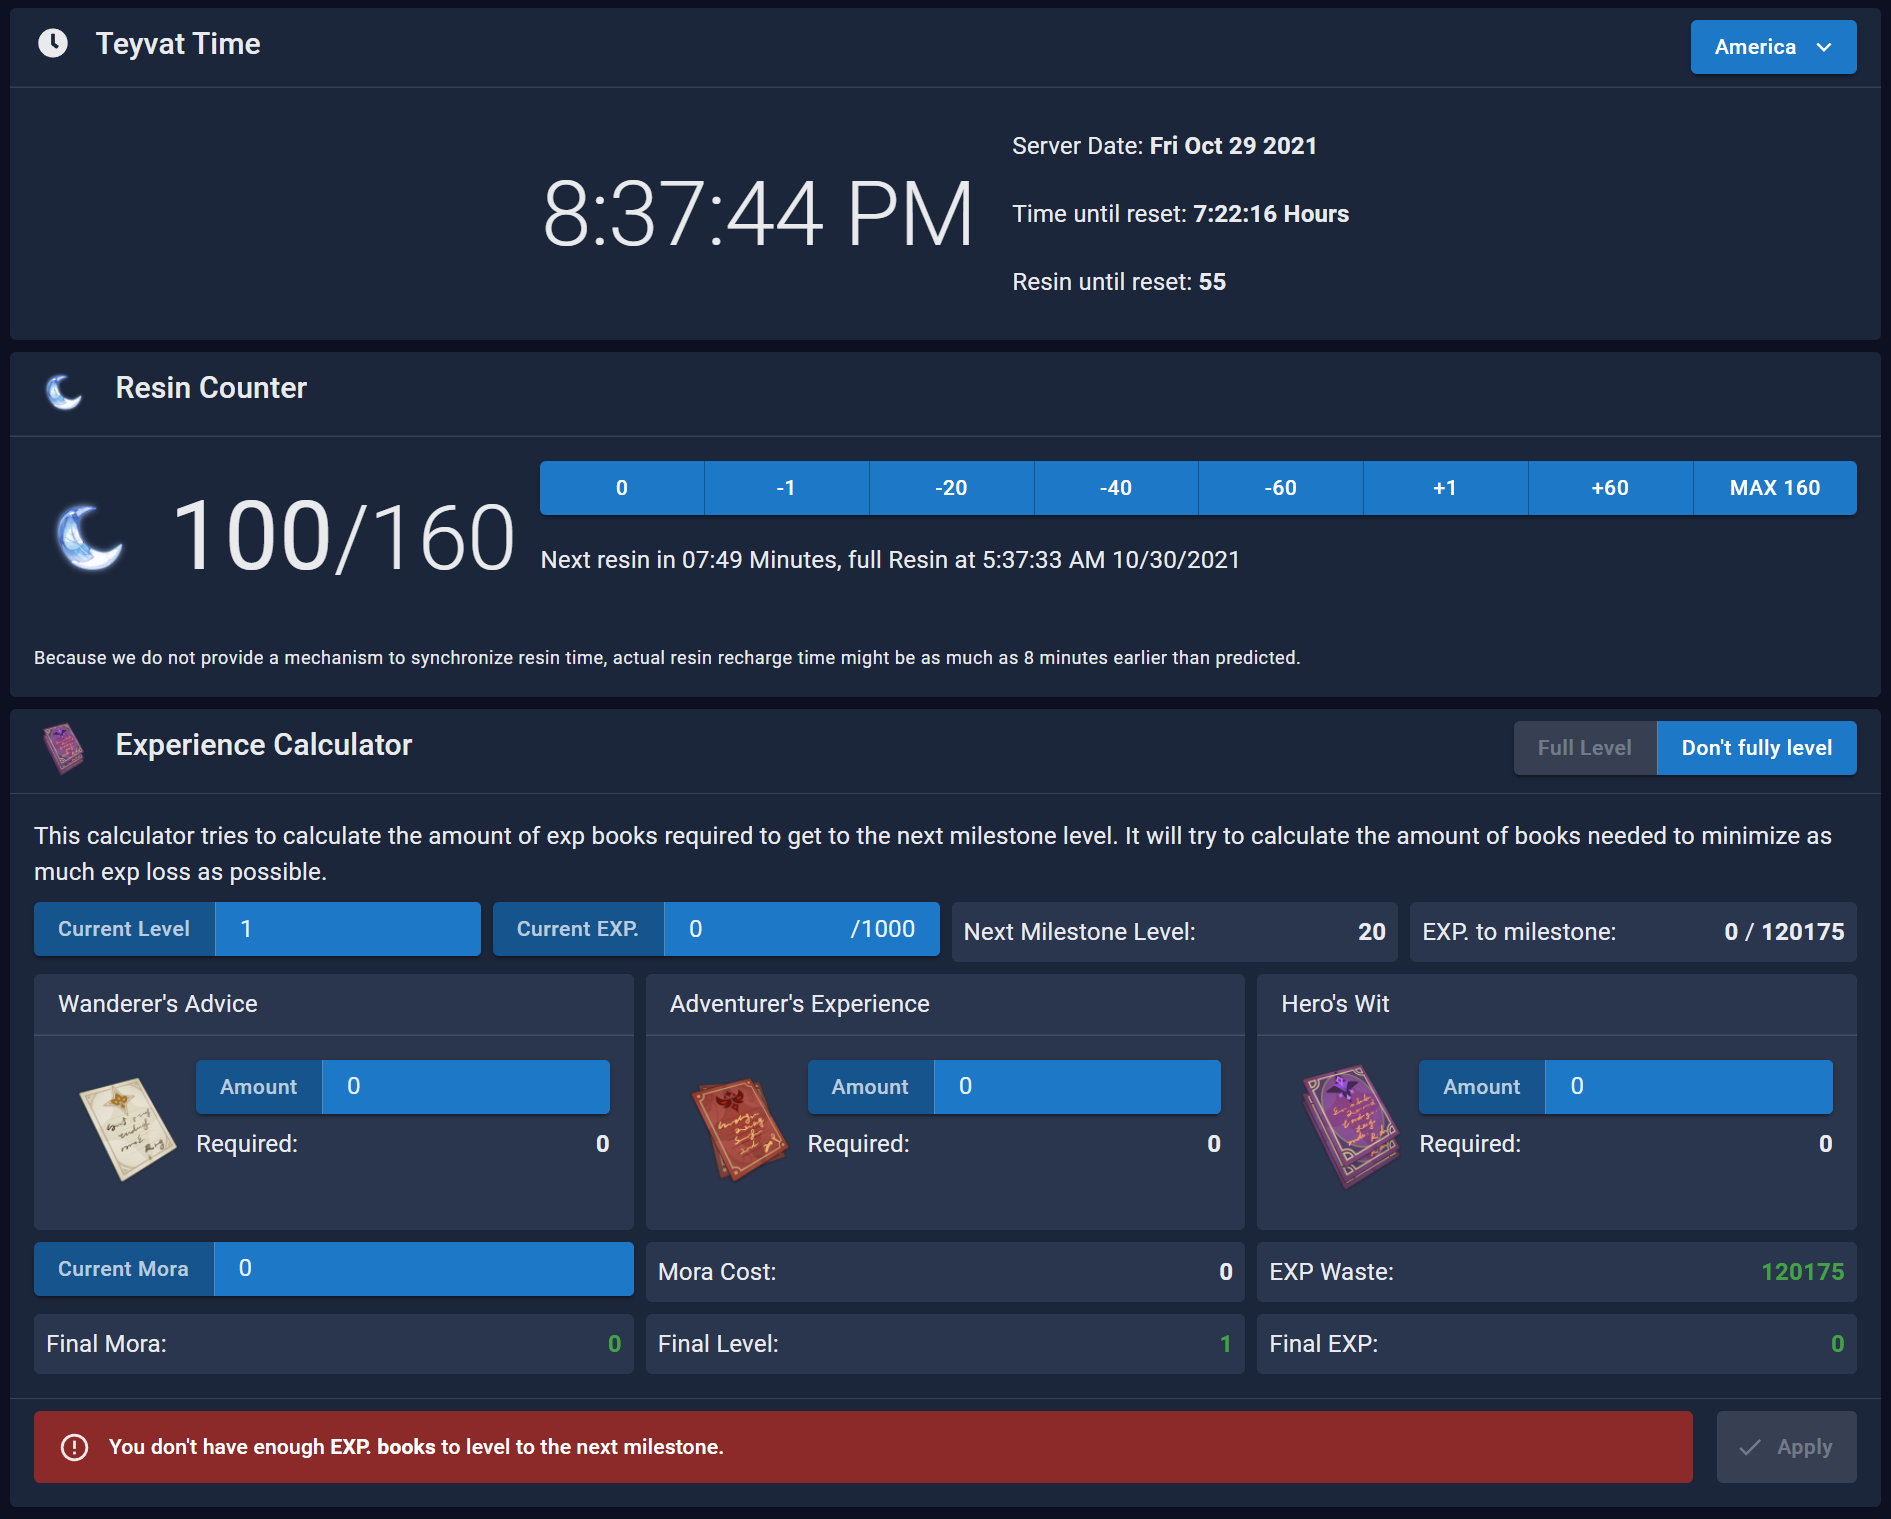Image resolution: width=1891 pixels, height=1519 pixels.
Task: Select the Full Level toggle option
Action: coord(1585,748)
